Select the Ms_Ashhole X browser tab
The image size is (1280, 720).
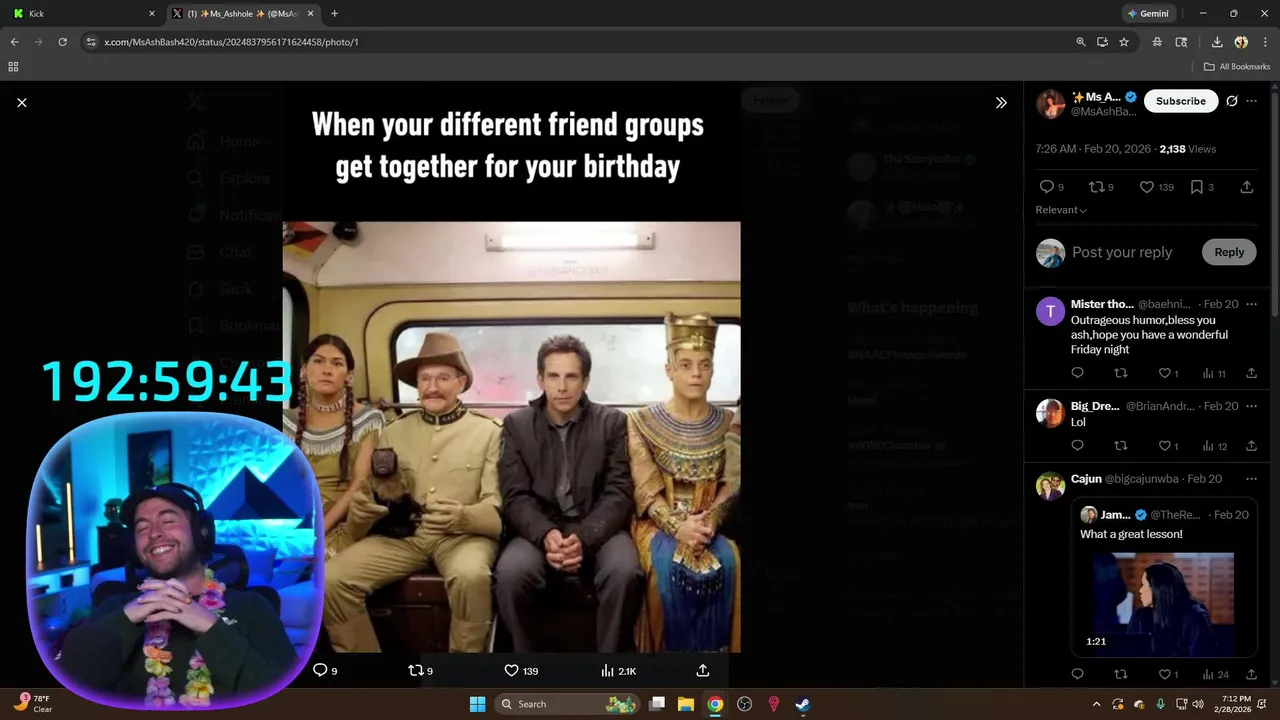(243, 14)
